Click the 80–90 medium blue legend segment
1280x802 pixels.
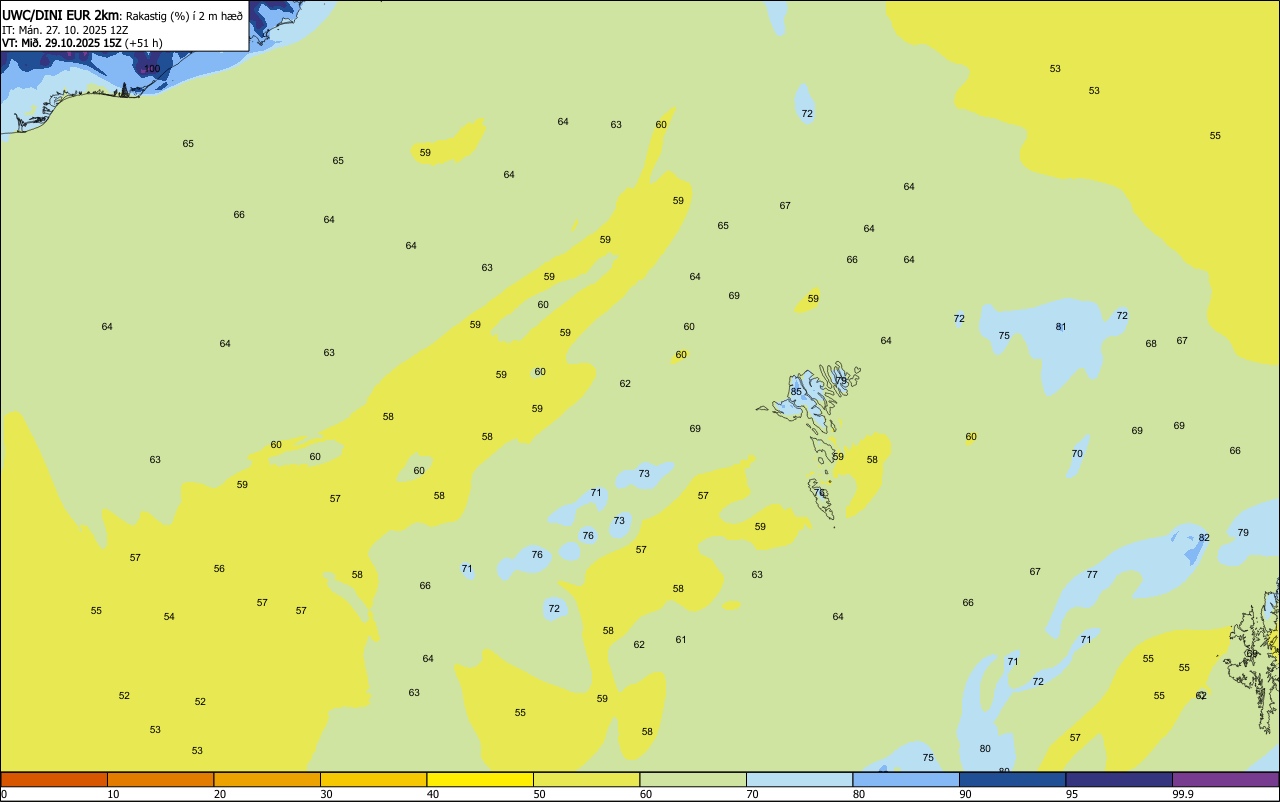point(906,779)
